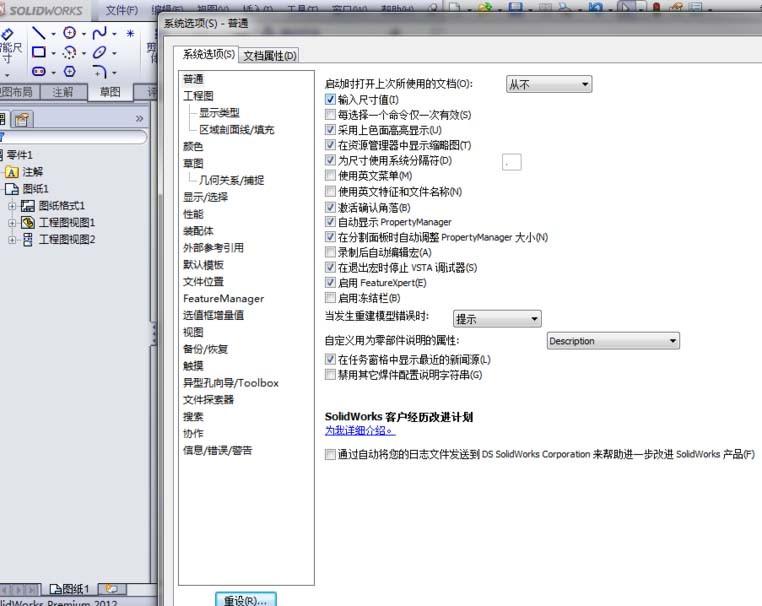Click the 注解 annotation folder icon
This screenshot has width=762, height=606.
coord(11,172)
